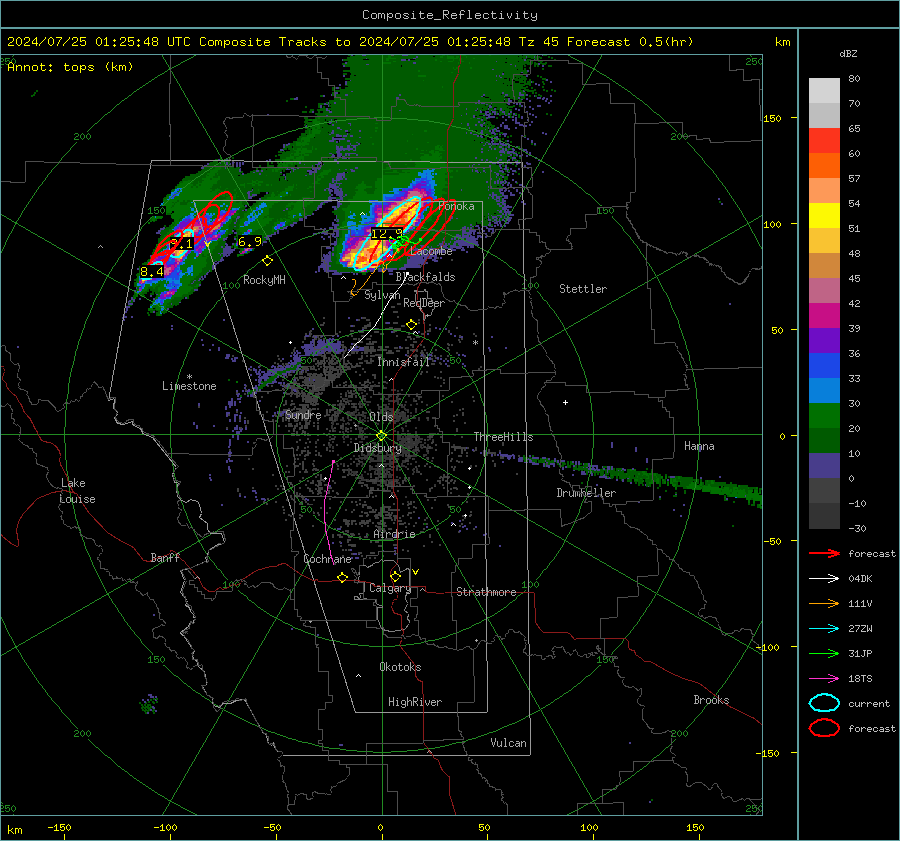Image resolution: width=900 pixels, height=841 pixels.
Task: Click the dark orange swatch between 57 and 60
Action: (x=824, y=166)
